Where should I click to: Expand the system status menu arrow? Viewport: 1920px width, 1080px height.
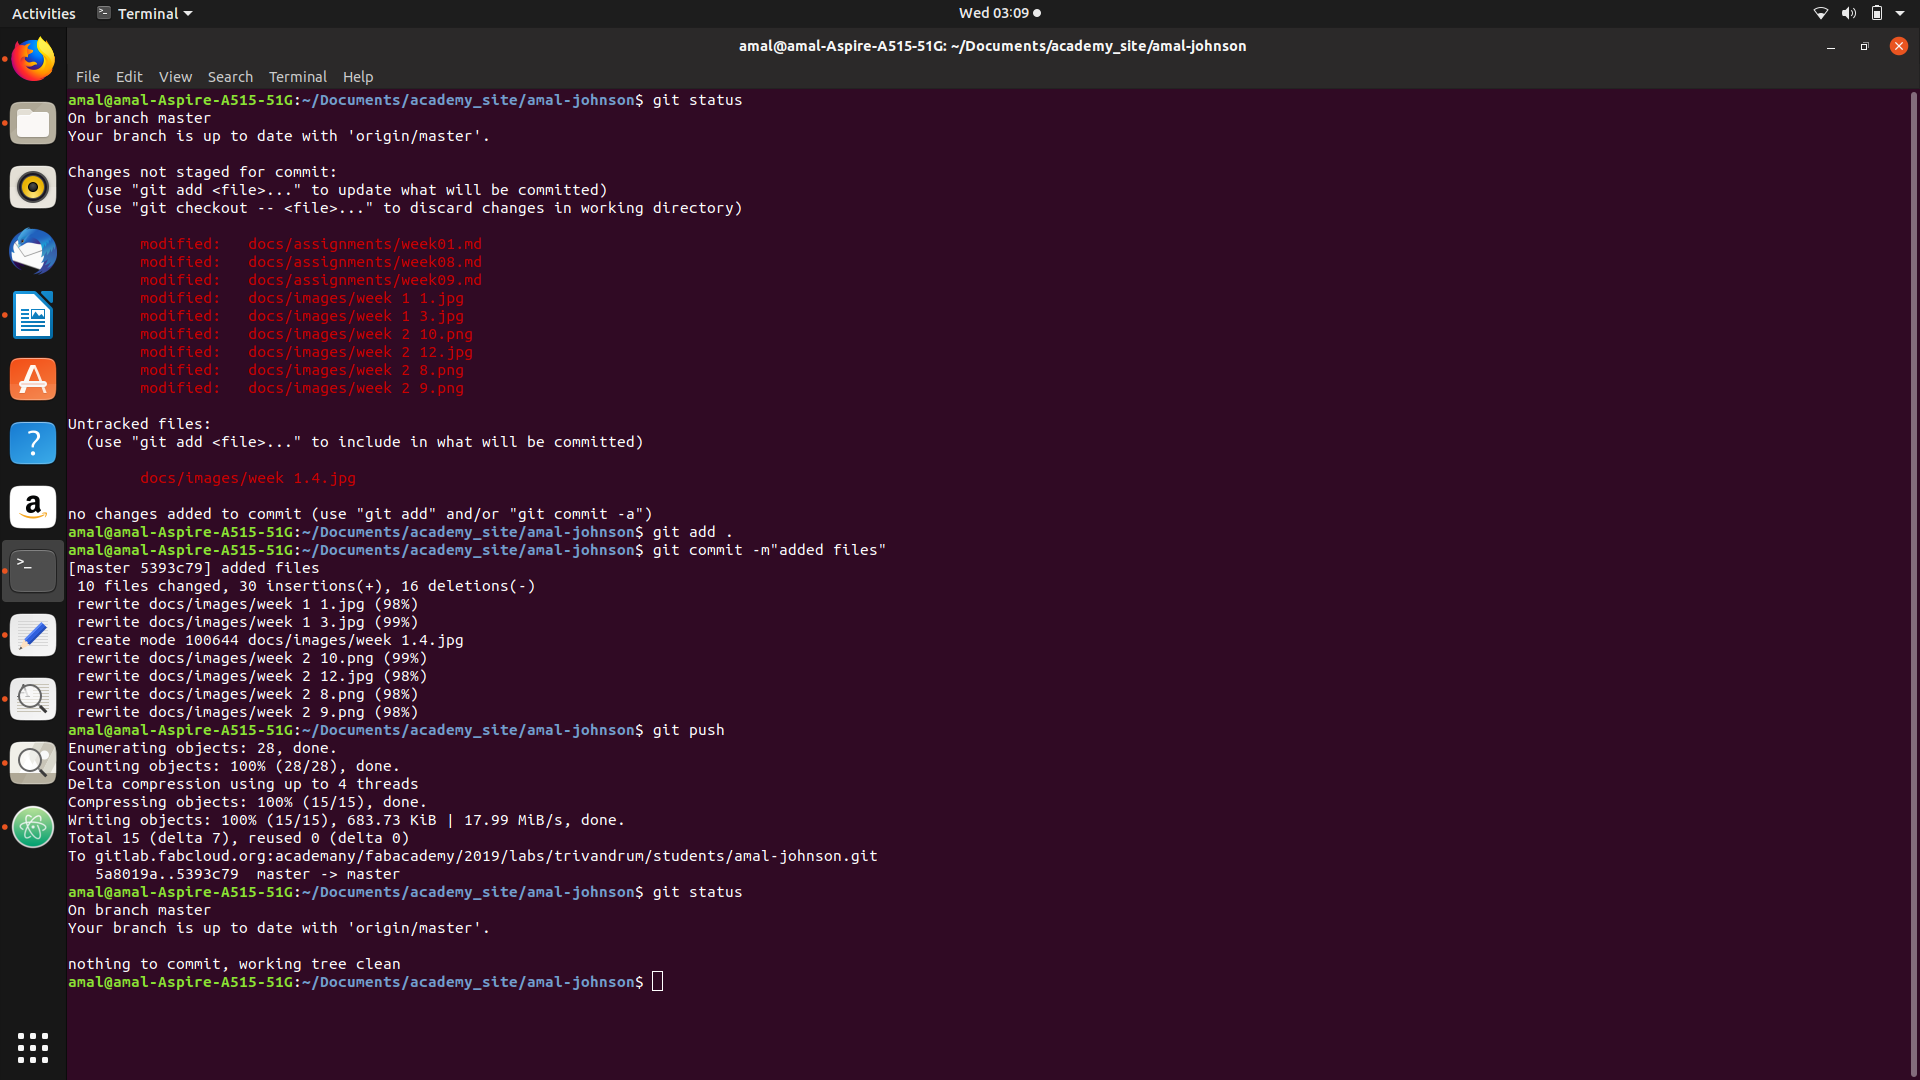click(x=1900, y=13)
